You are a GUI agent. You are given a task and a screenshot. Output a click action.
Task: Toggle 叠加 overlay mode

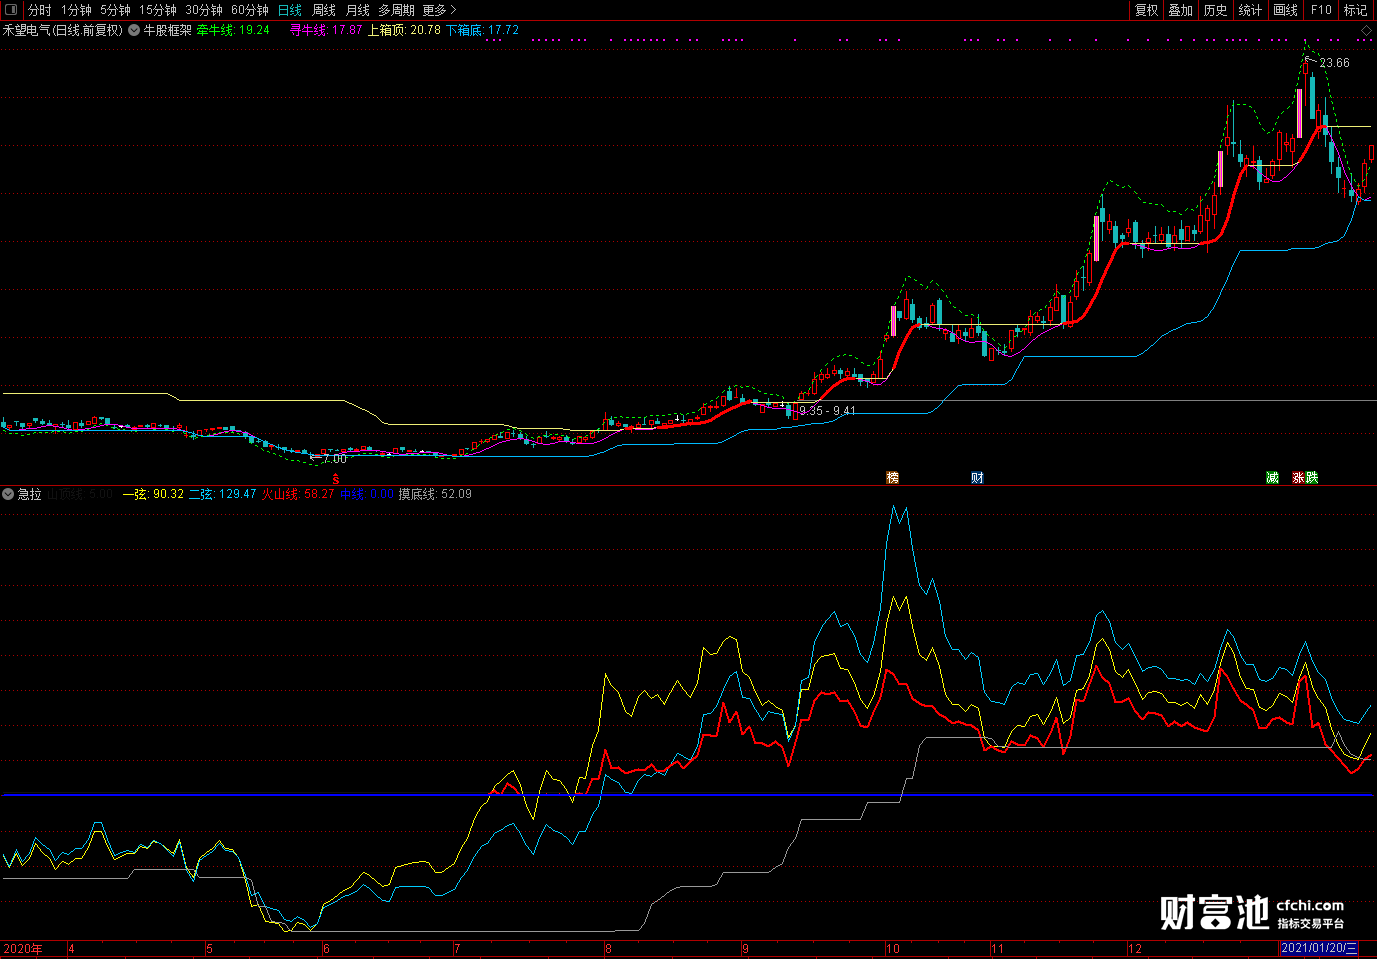[1181, 10]
